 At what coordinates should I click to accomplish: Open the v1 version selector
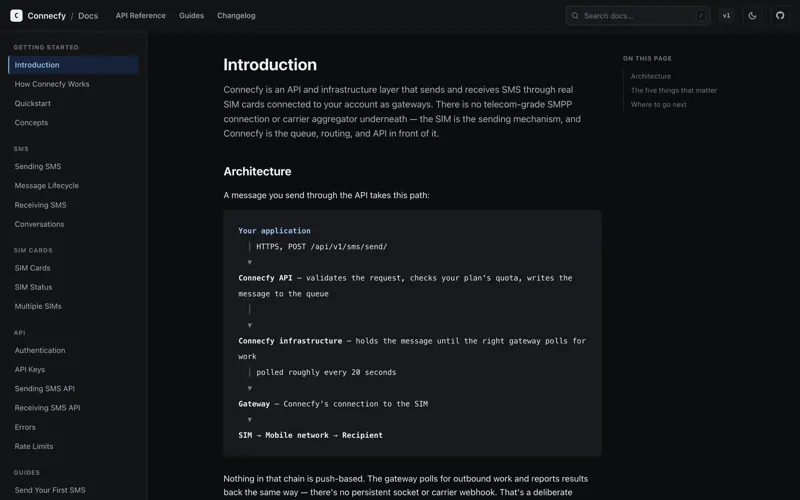(726, 16)
